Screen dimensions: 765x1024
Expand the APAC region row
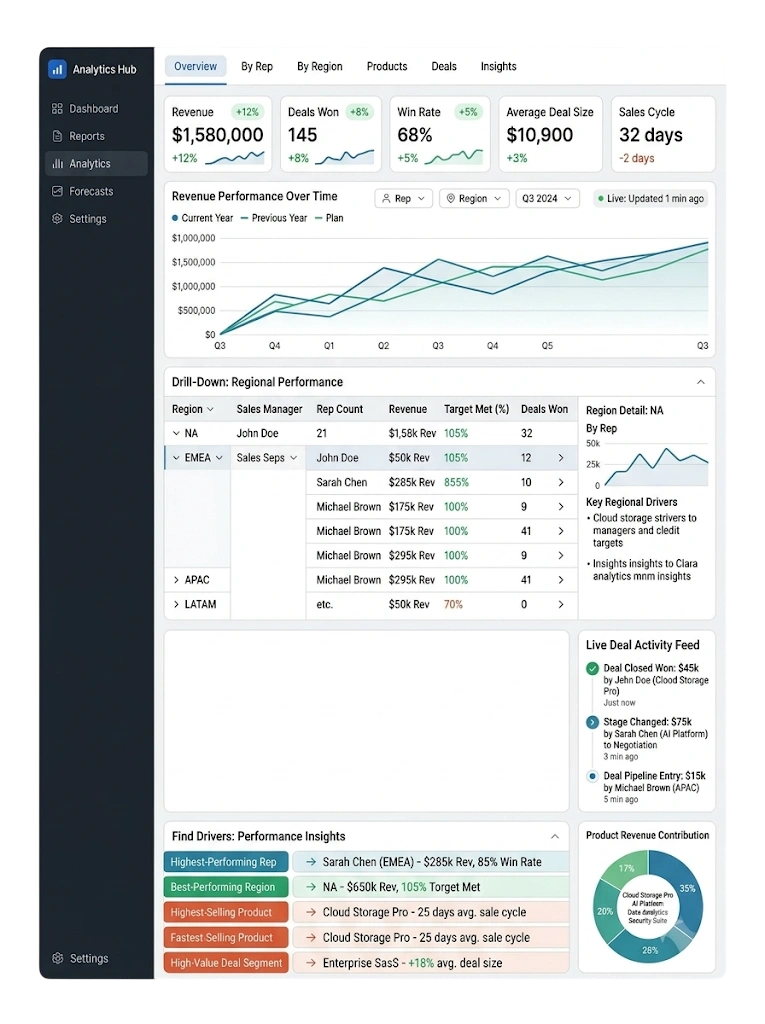pyautogui.click(x=176, y=580)
